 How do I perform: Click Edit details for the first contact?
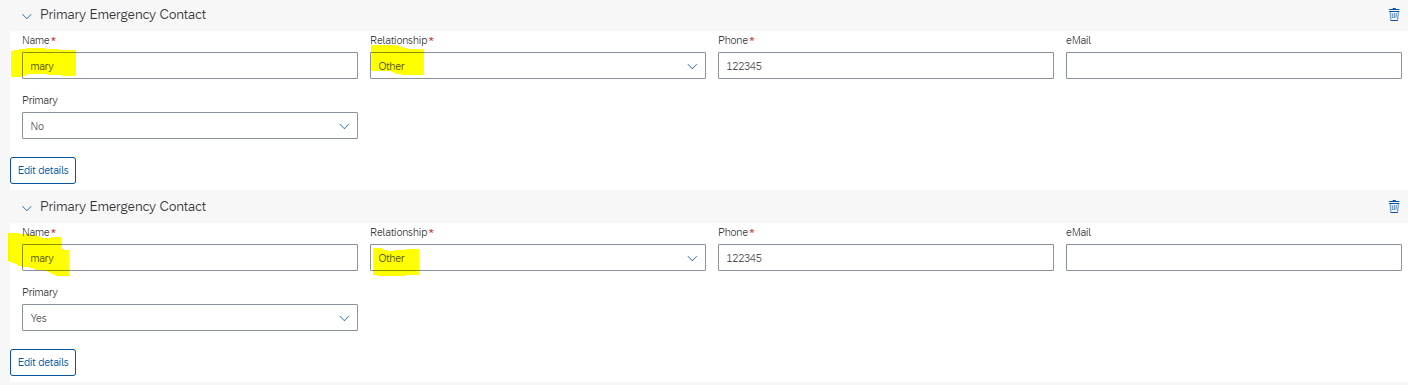coord(43,170)
